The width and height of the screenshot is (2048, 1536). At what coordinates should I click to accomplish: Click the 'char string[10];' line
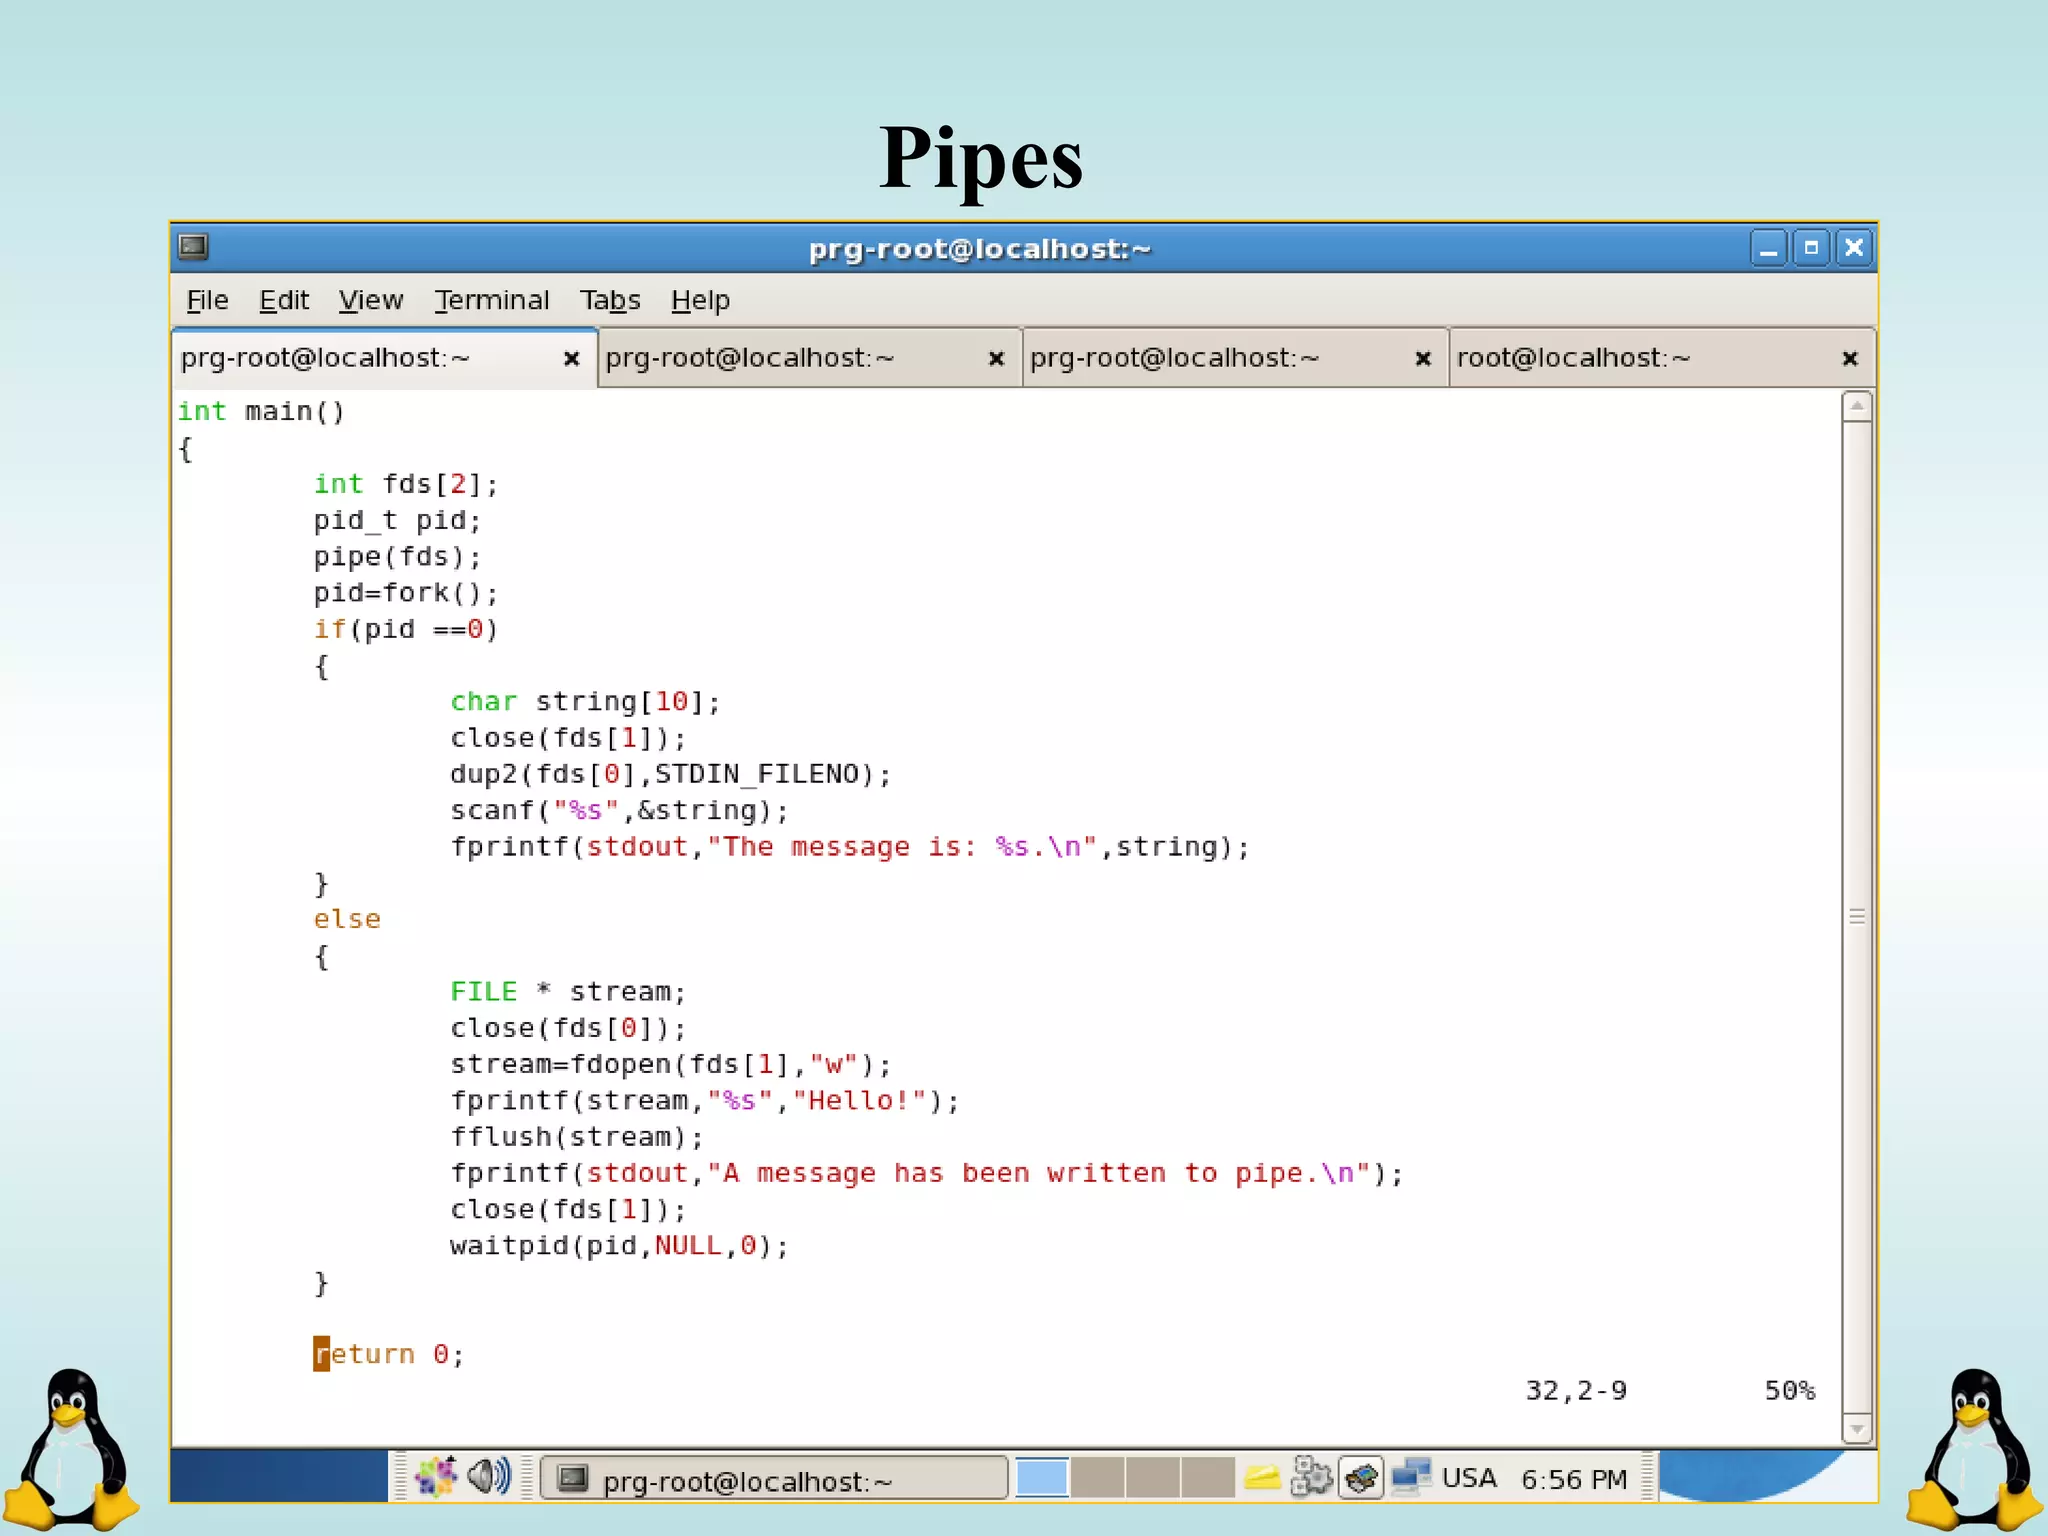tap(585, 701)
